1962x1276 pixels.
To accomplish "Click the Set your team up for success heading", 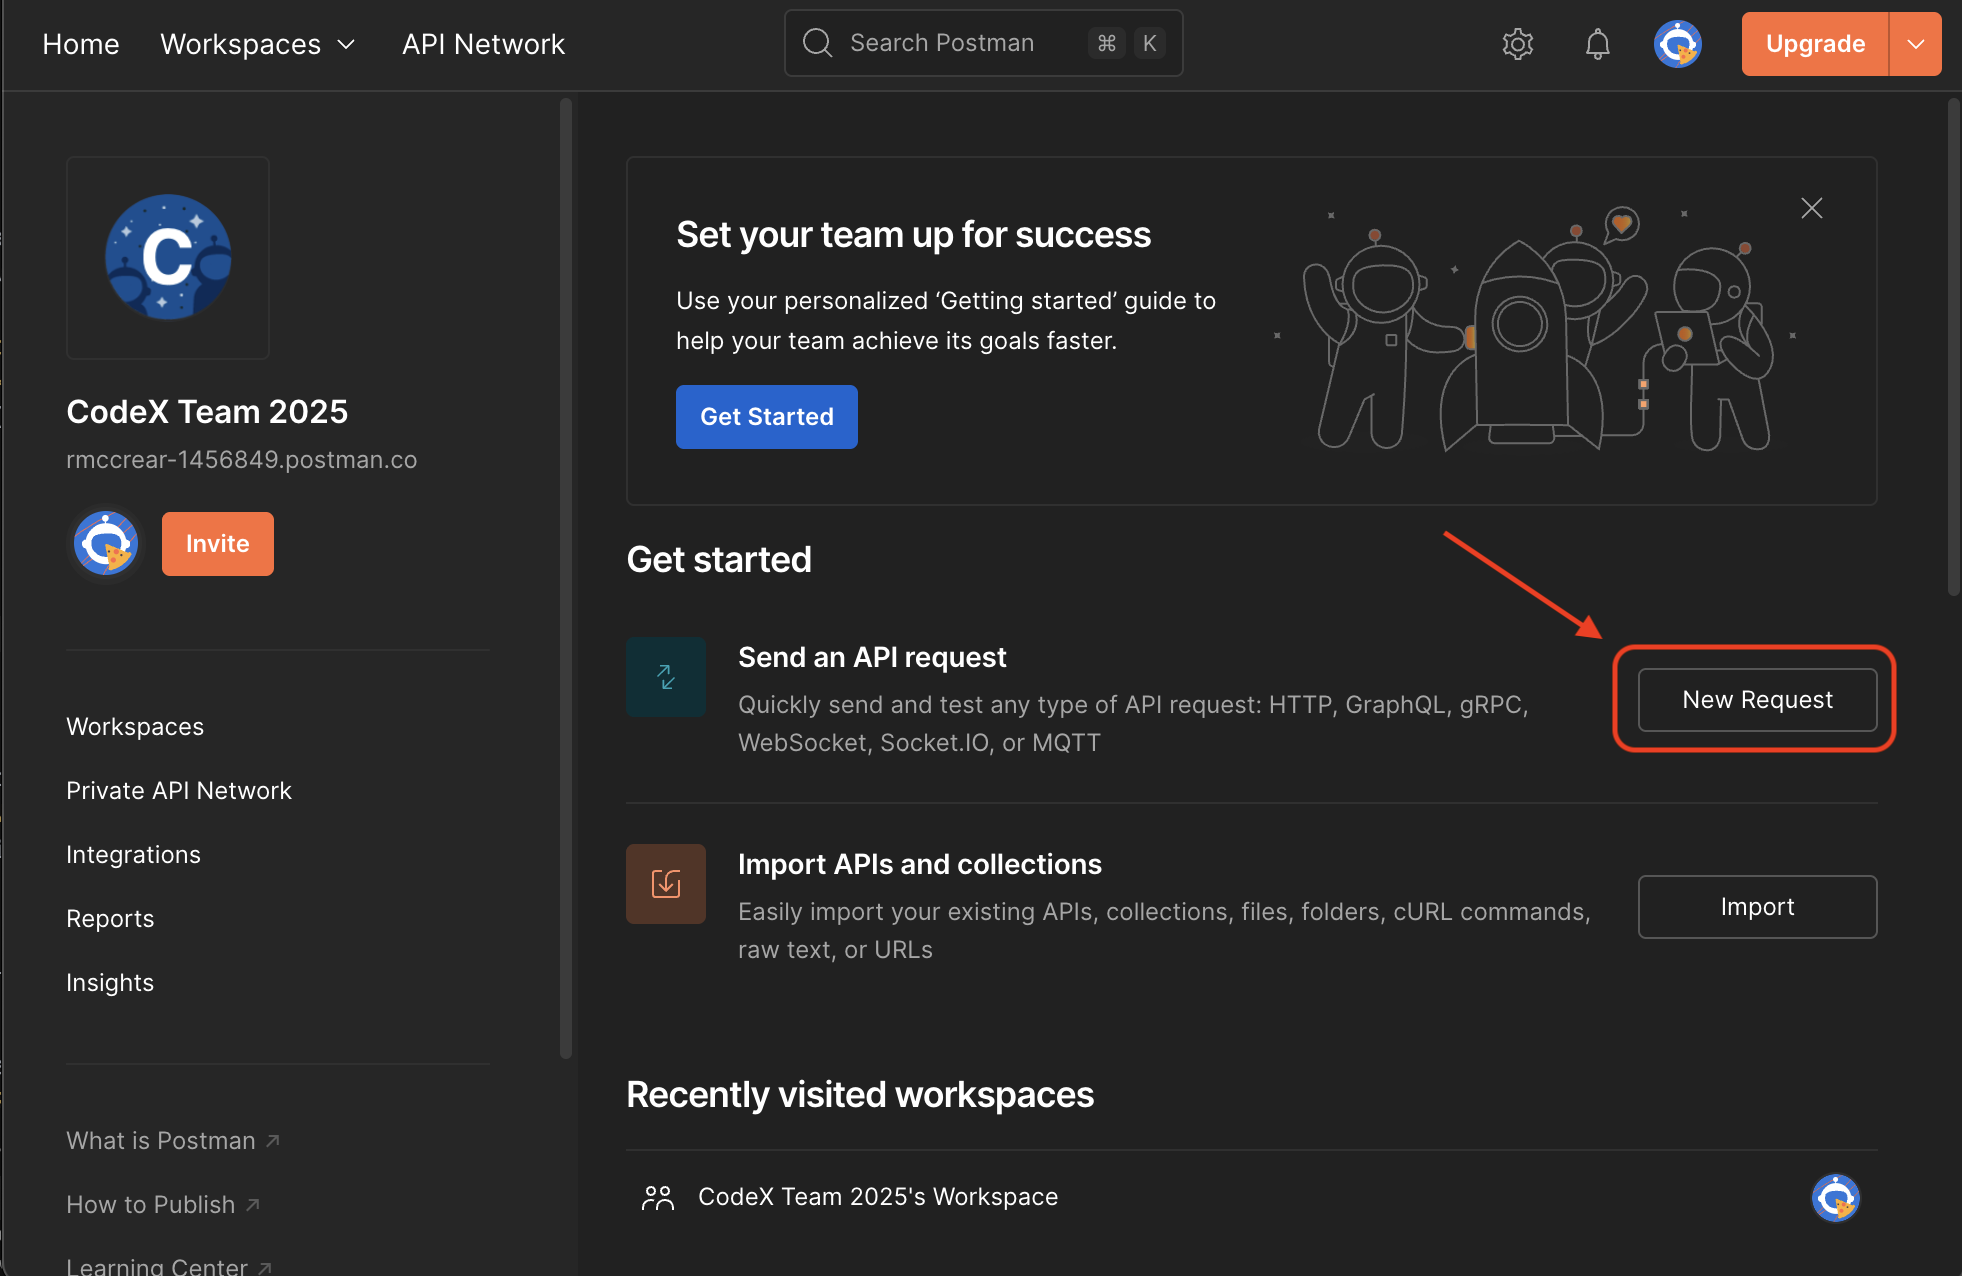I will [913, 235].
